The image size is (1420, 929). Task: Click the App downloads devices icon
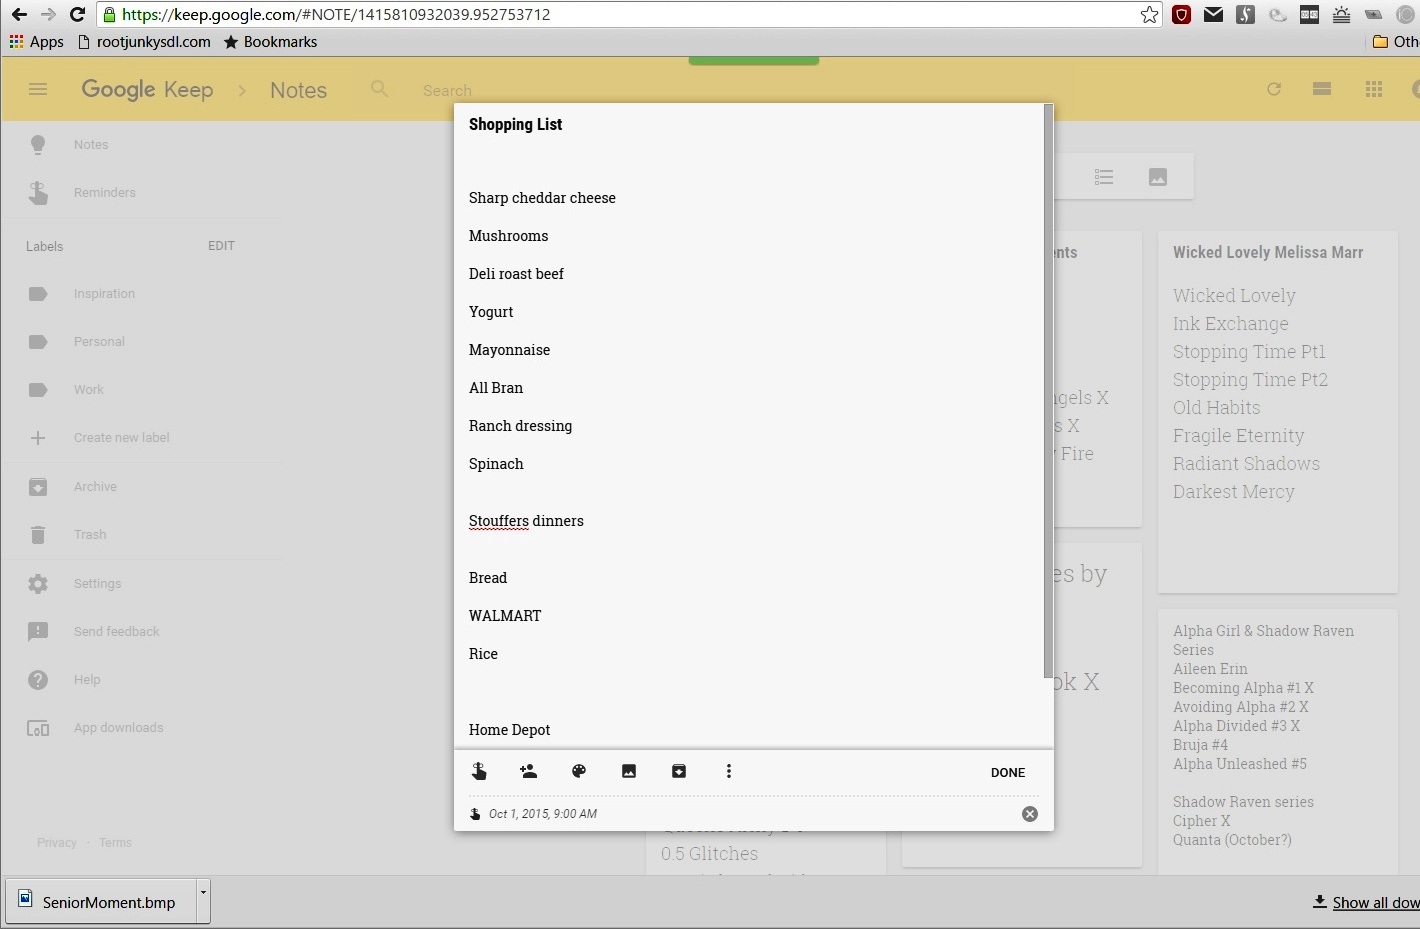38,728
